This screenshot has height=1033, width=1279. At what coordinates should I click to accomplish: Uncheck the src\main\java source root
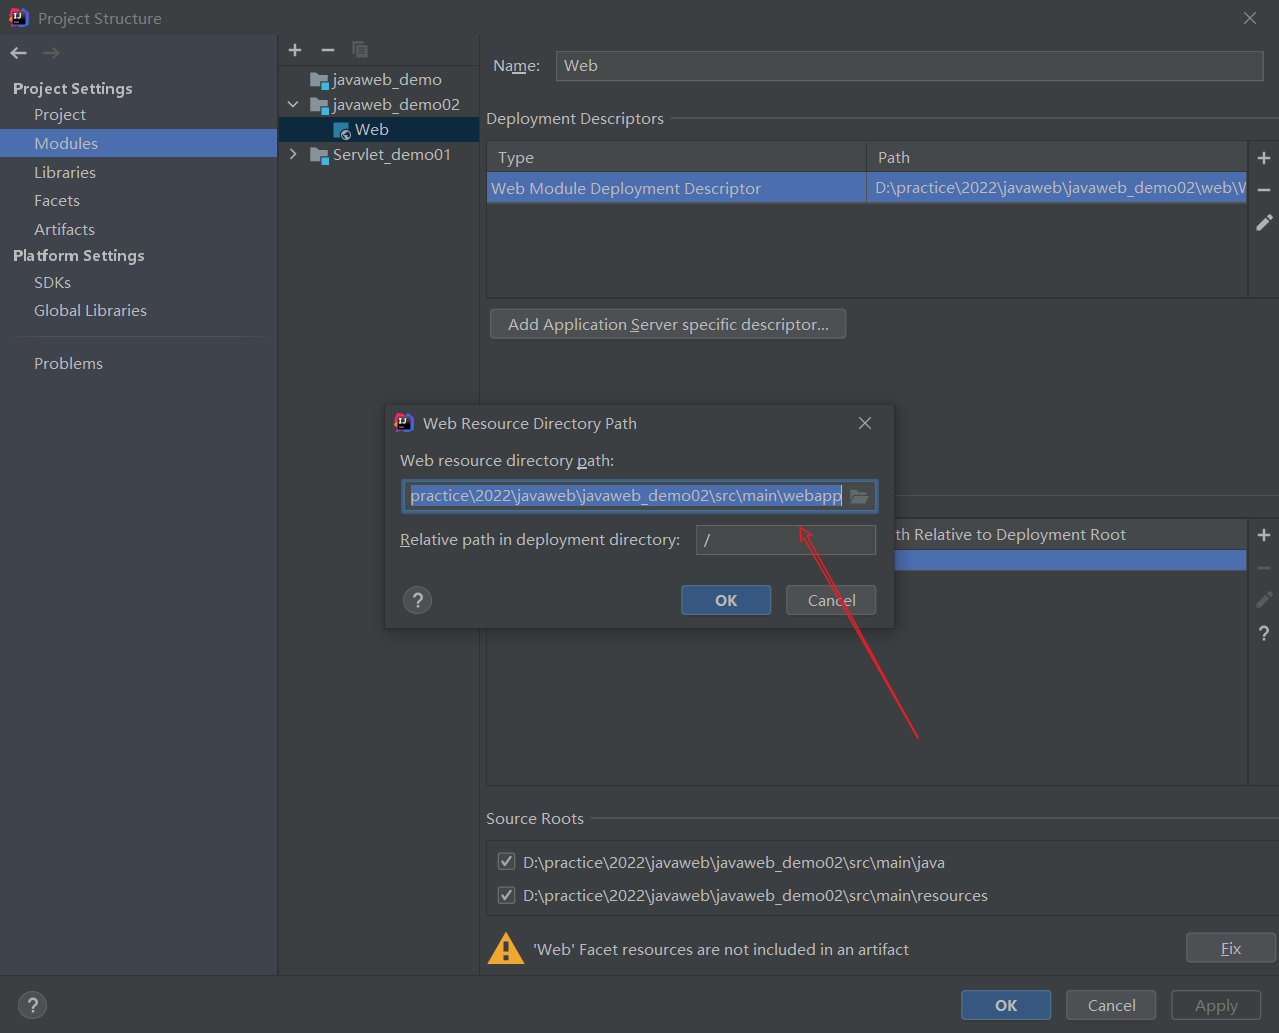[507, 862]
